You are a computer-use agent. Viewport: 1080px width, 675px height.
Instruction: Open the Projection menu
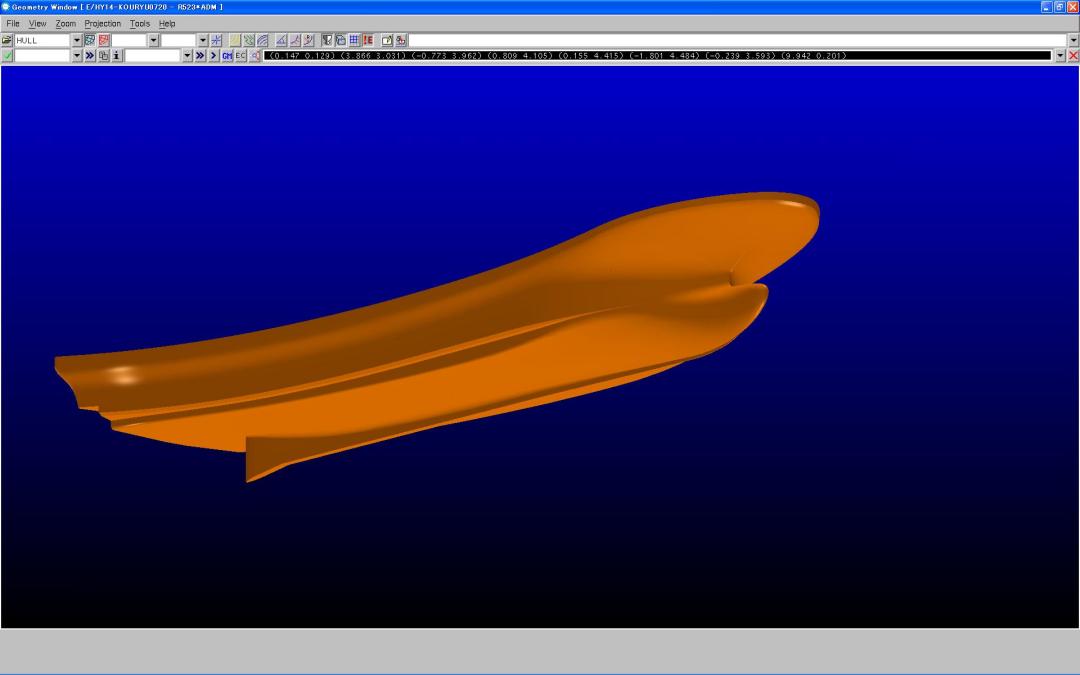tap(102, 23)
